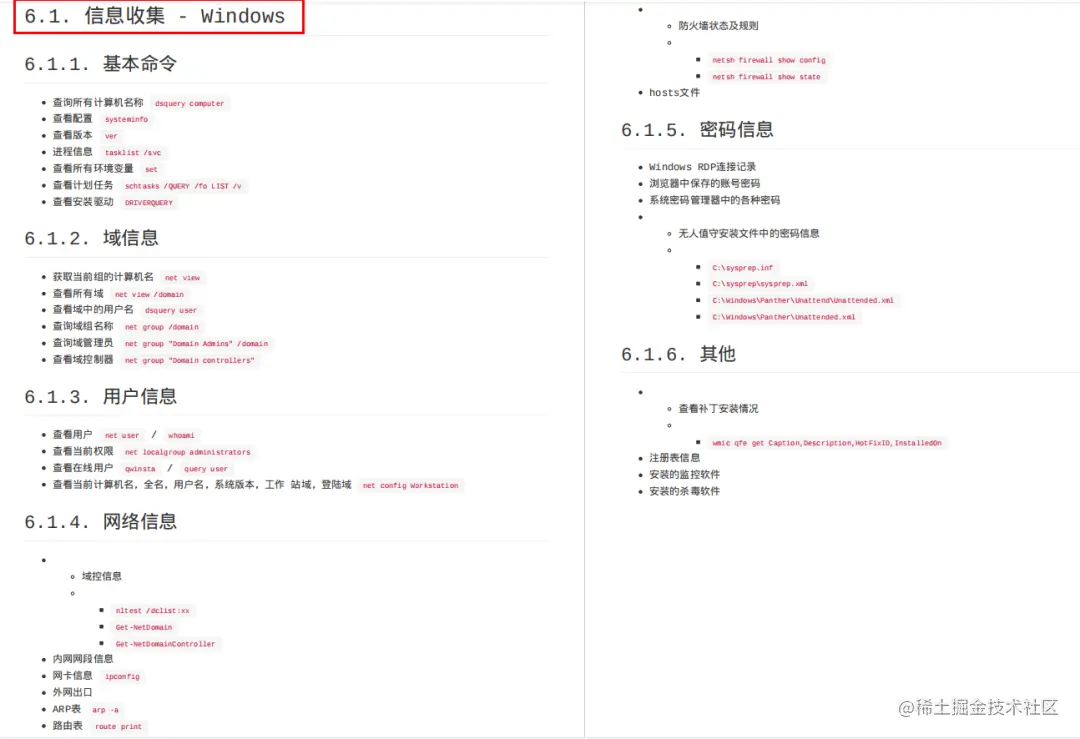The image size is (1080, 739).
Task: Click netsh firewall show config code
Action: tap(769, 60)
